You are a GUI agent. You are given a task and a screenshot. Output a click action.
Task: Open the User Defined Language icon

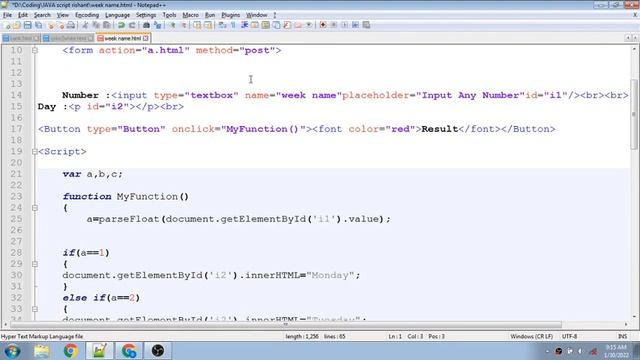click(x=255, y=25)
